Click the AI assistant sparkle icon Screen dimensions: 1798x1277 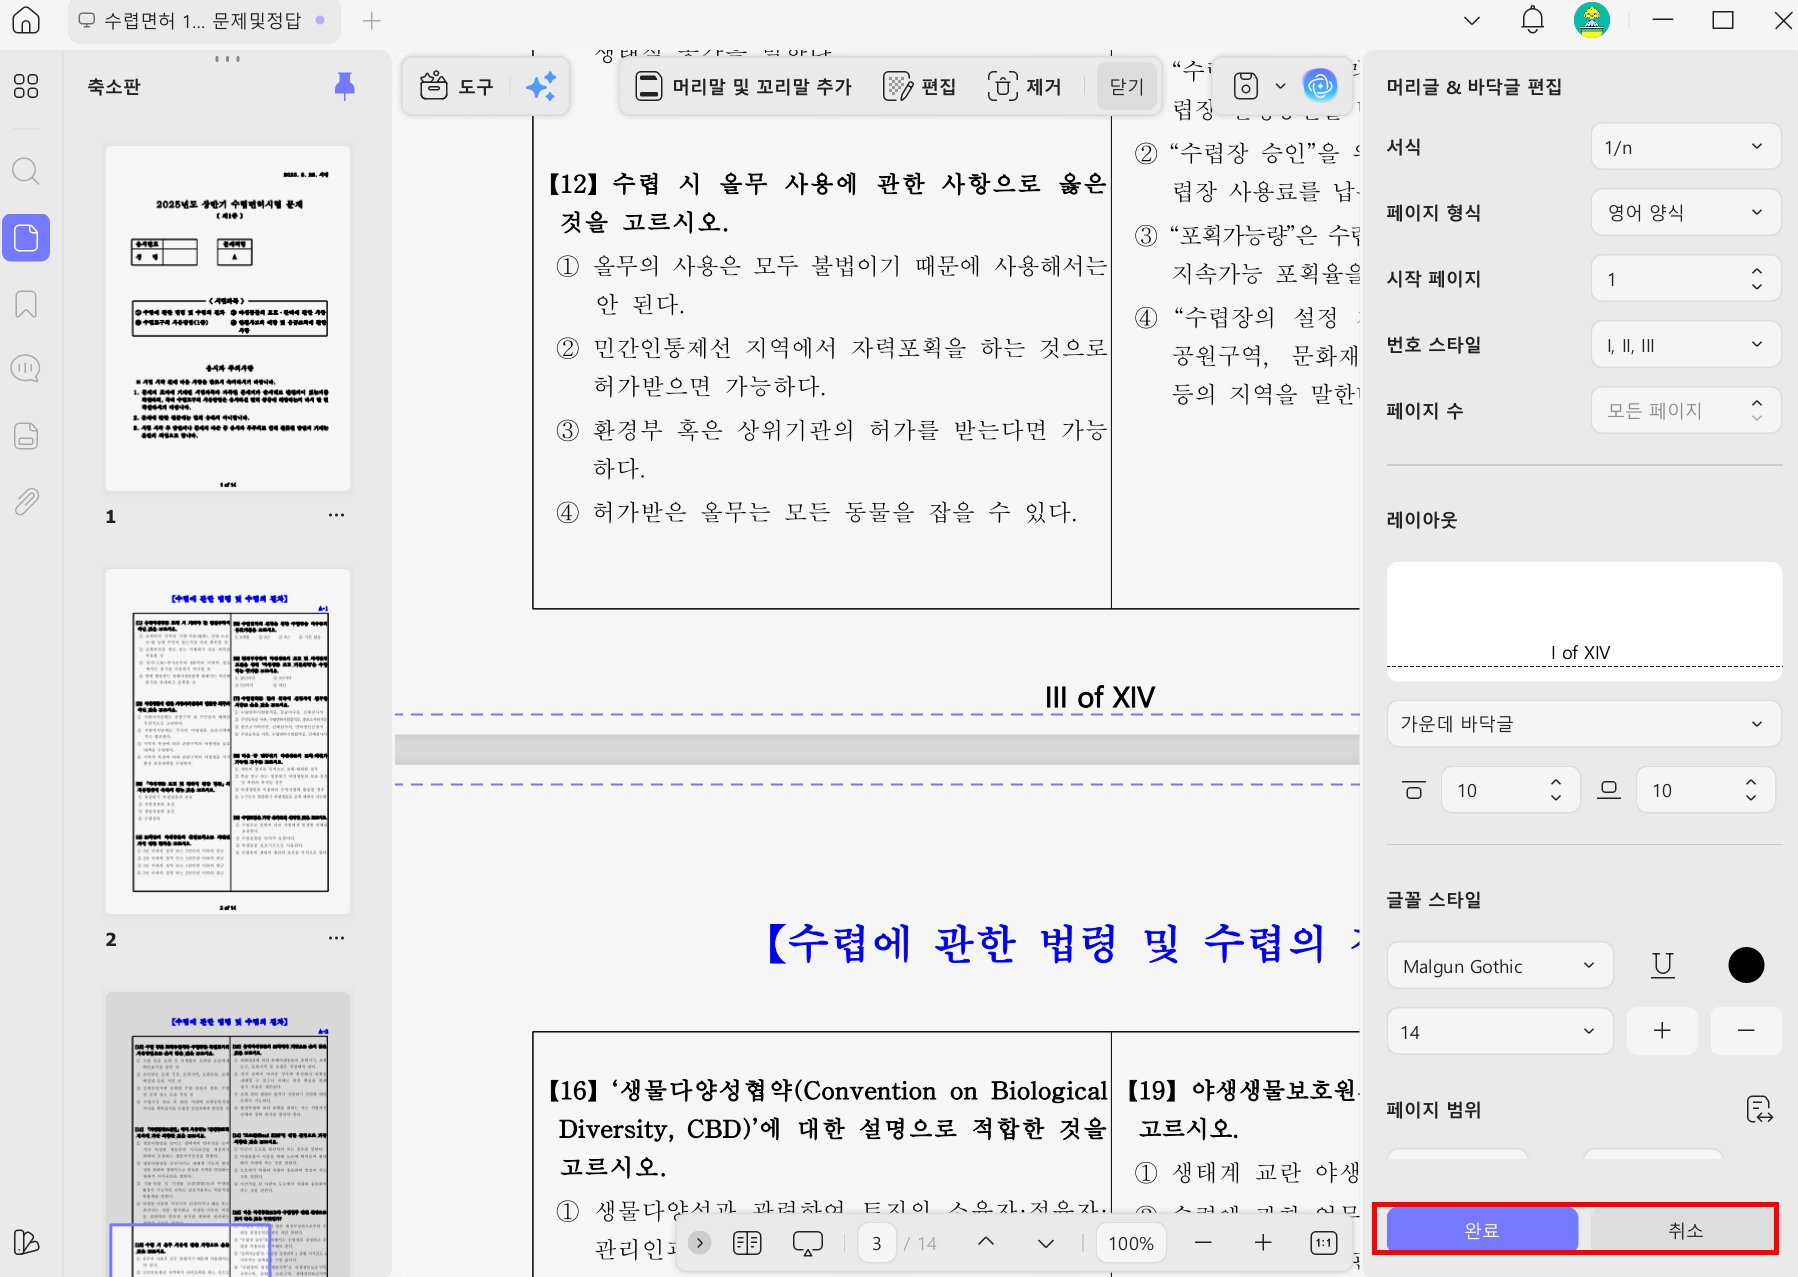point(543,86)
